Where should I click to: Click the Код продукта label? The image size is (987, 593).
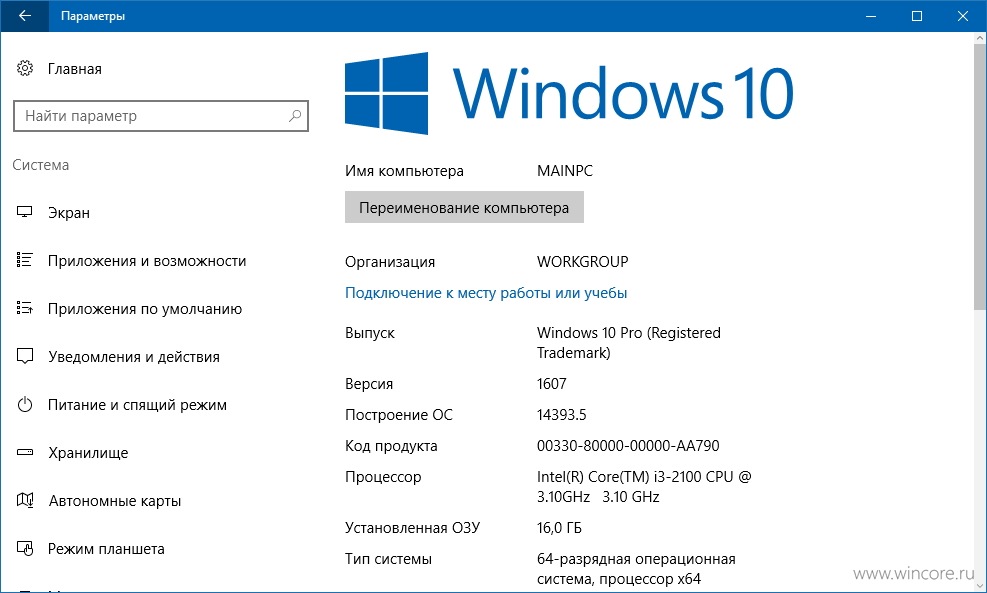click(x=391, y=446)
